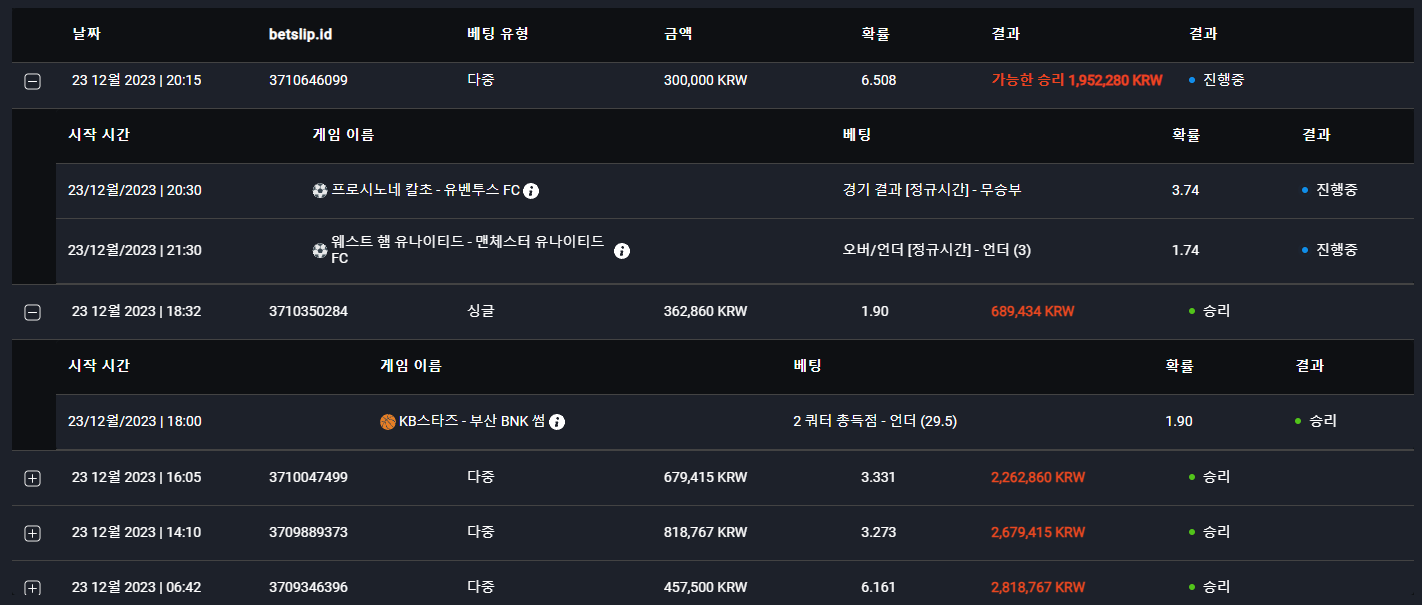Screen dimensions: 1422x605
Task: Sort by 금액 column header
Action: point(678,33)
